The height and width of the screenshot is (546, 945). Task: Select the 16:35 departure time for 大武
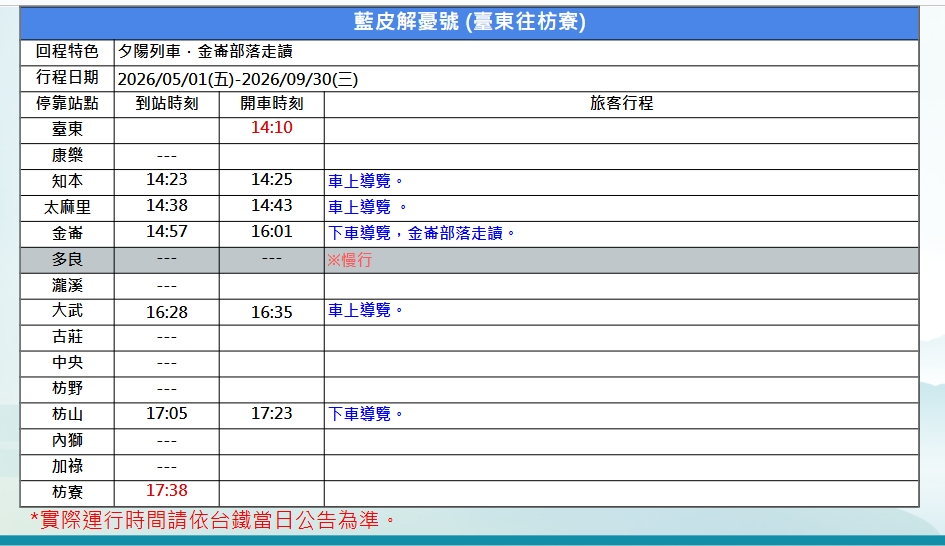(x=271, y=312)
